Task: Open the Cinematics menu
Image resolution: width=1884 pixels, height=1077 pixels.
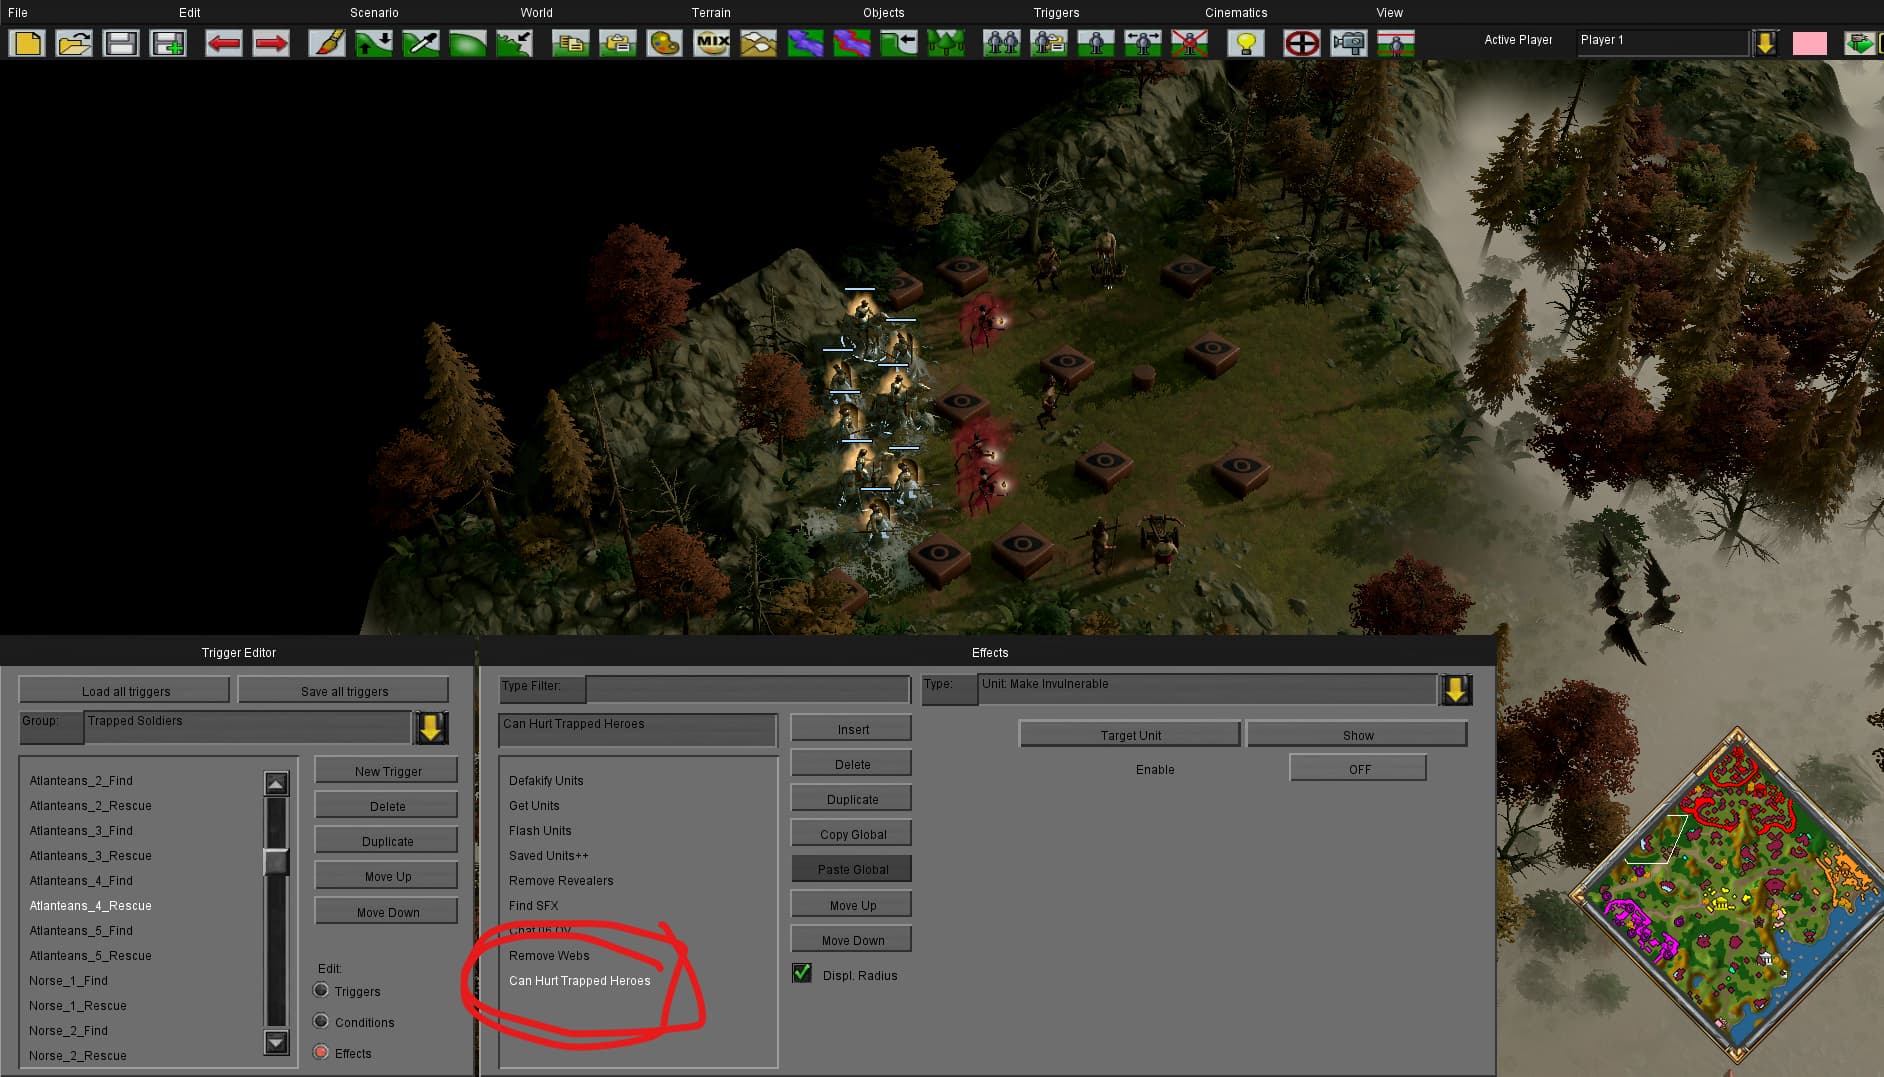Action: click(1235, 13)
